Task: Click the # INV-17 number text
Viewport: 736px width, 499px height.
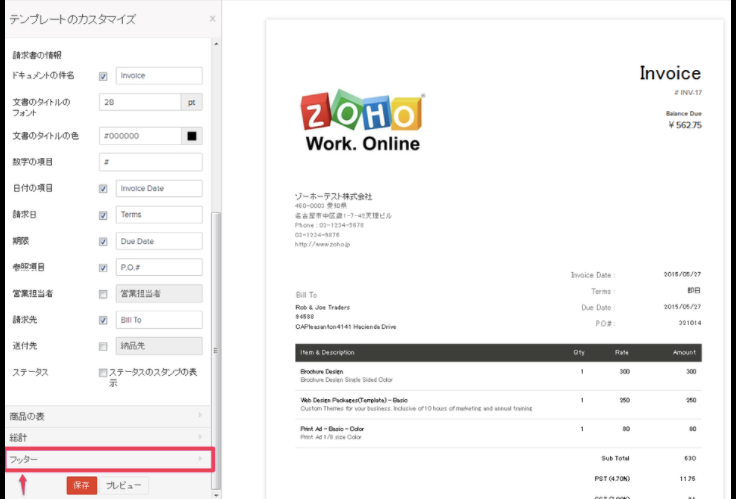Action: tap(688, 92)
